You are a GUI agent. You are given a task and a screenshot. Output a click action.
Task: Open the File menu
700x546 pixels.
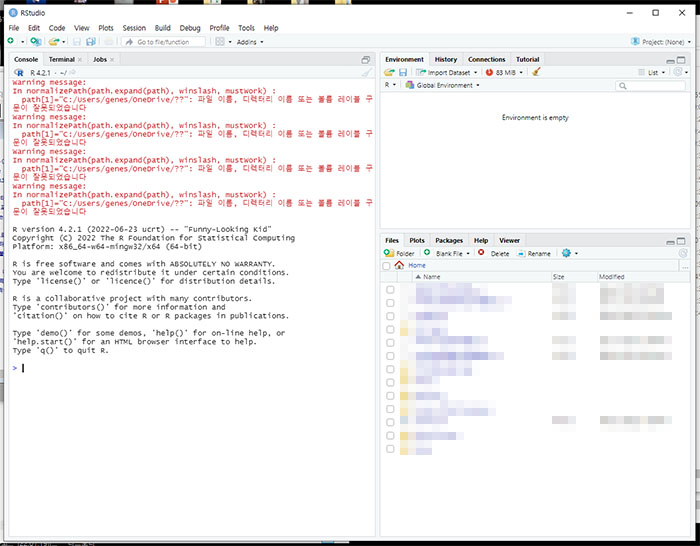point(14,28)
